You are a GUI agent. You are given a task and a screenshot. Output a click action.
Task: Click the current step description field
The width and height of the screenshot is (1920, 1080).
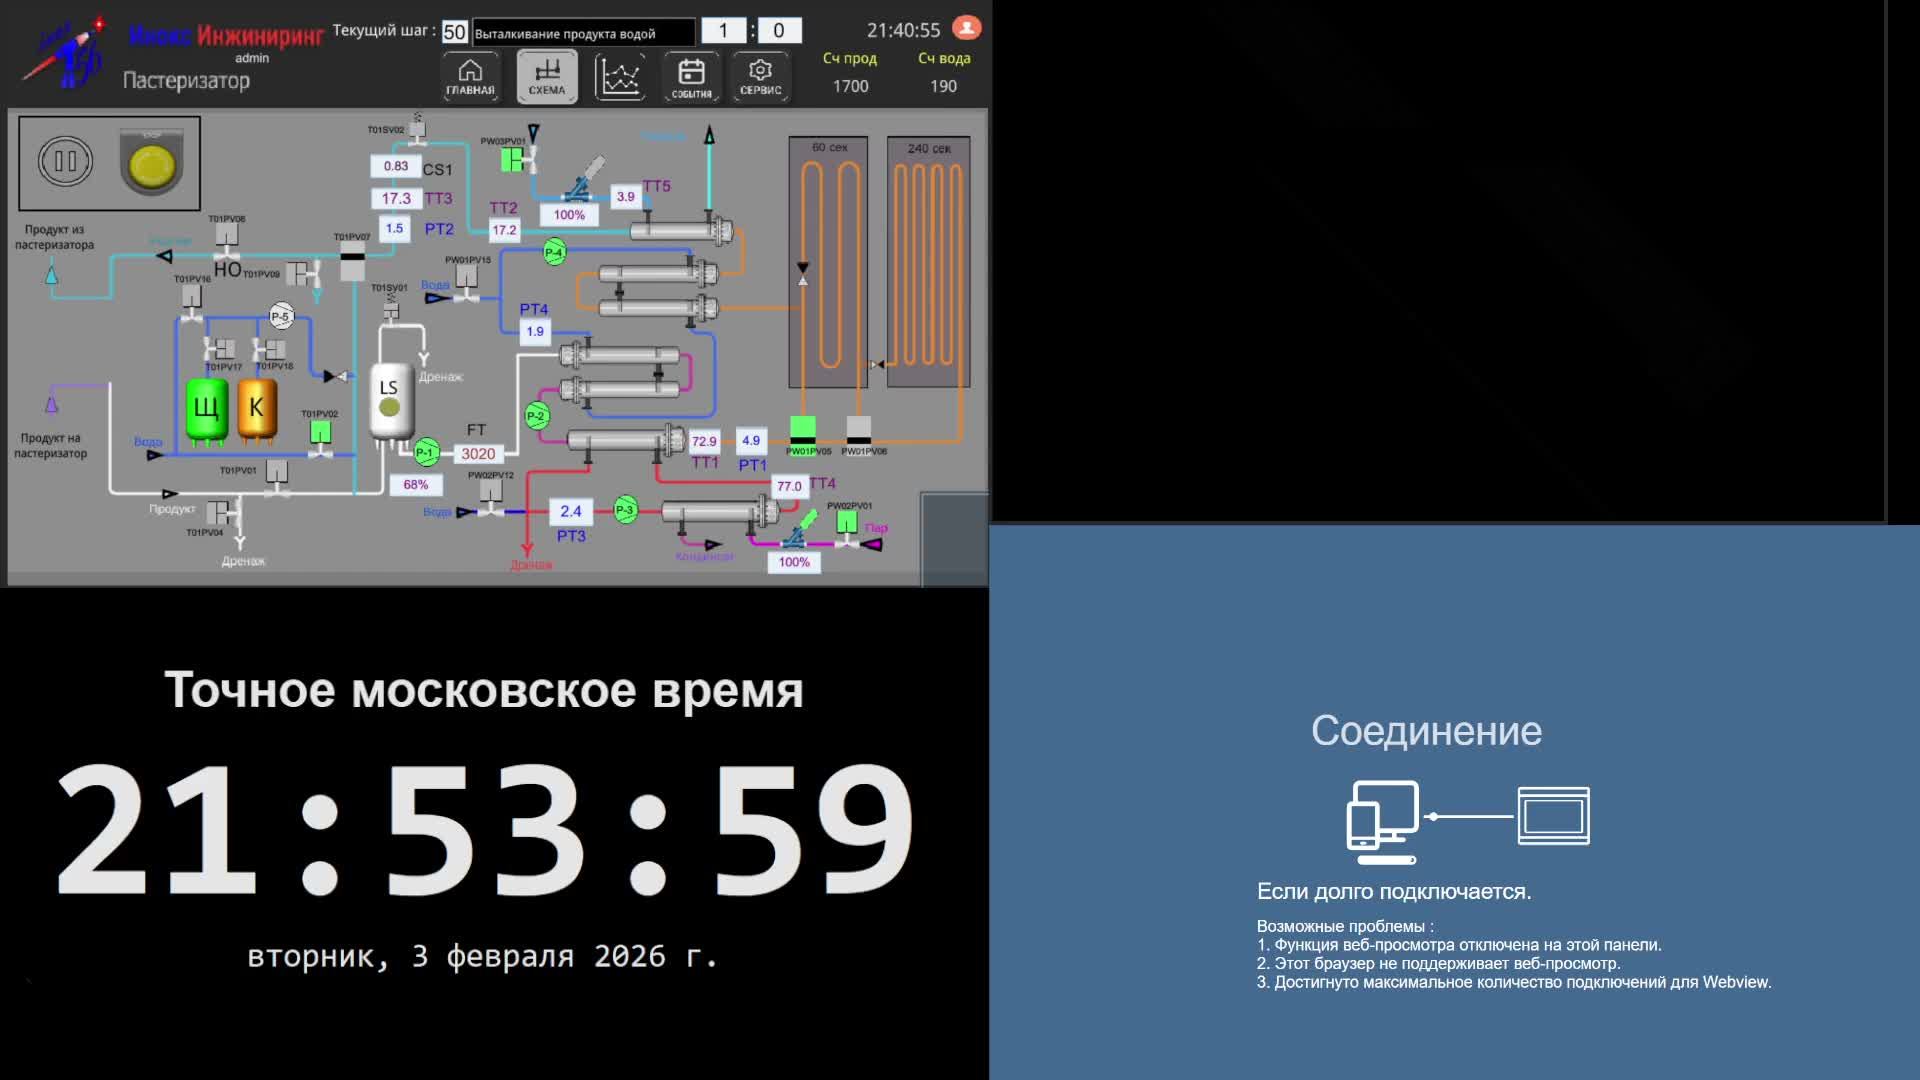pos(583,33)
